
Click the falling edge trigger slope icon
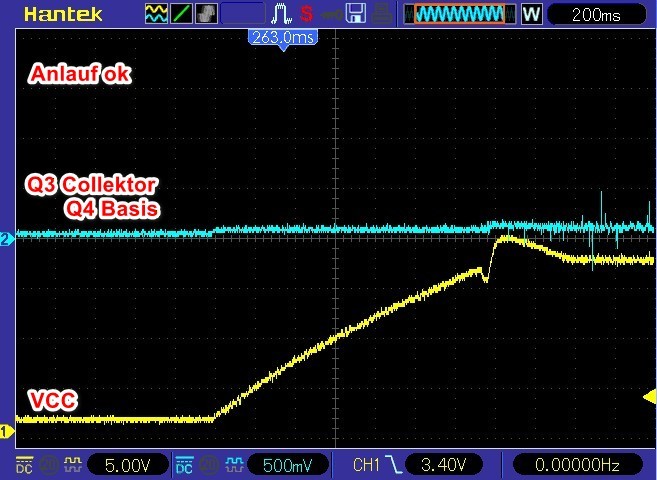[397, 464]
